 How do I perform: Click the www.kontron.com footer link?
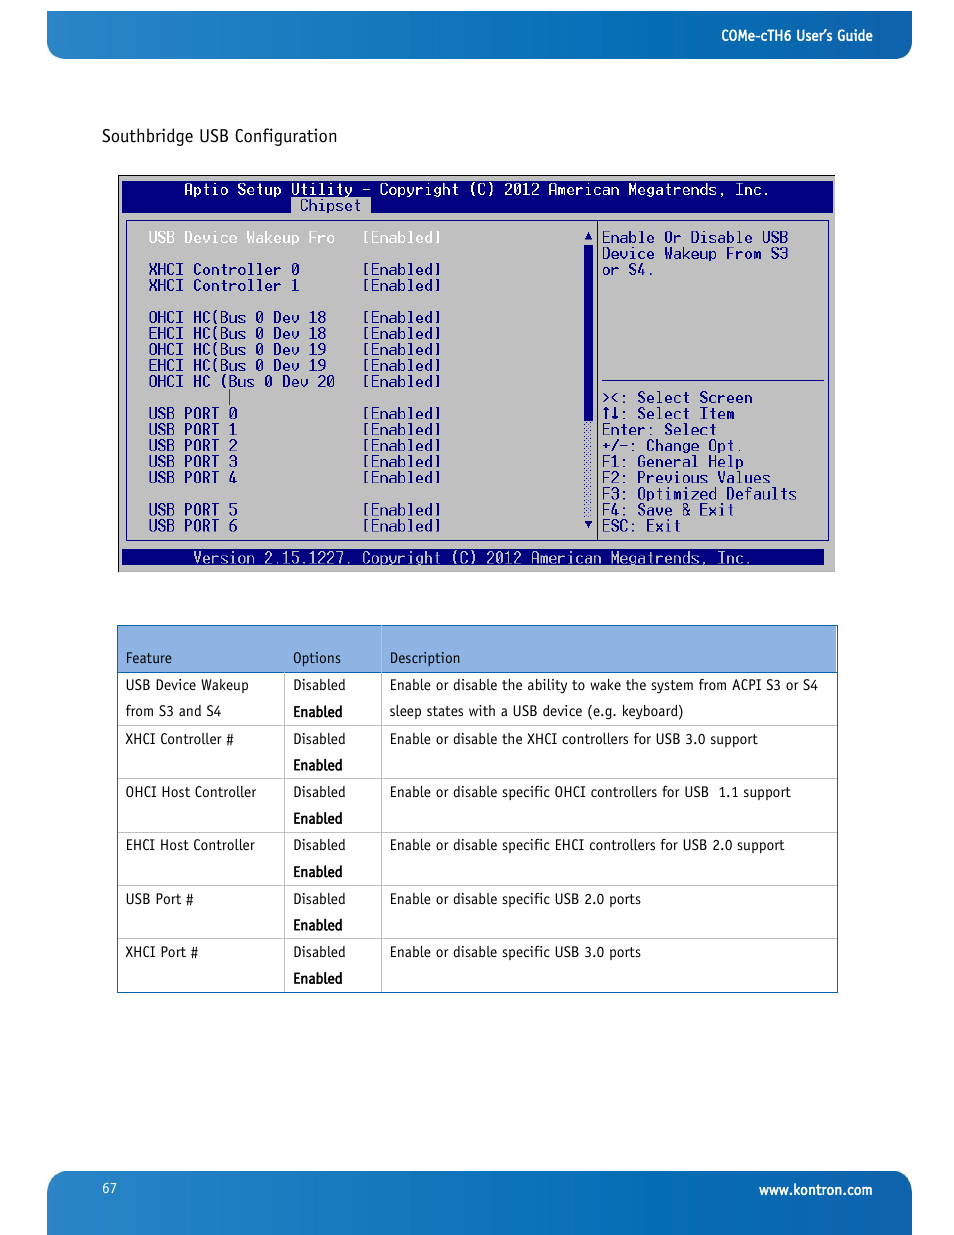[815, 1190]
